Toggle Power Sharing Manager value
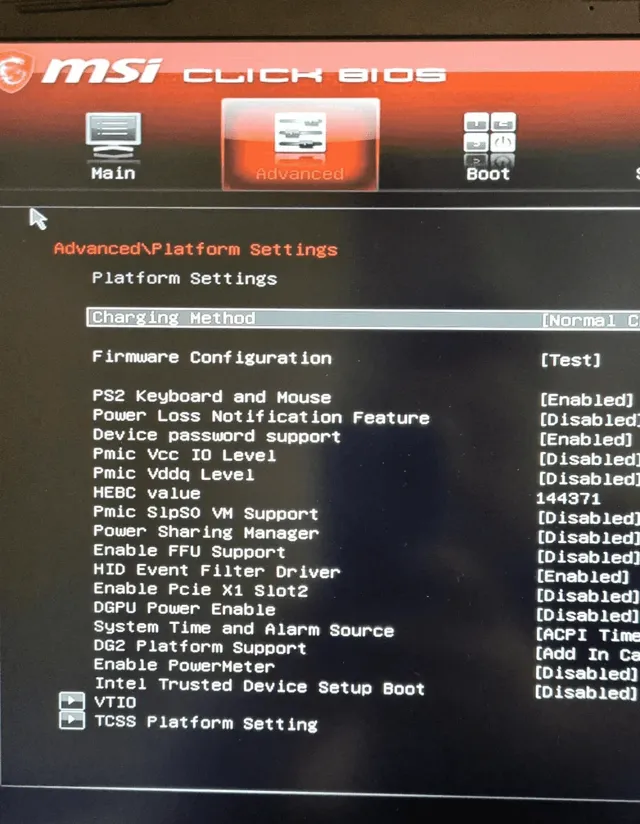The image size is (640, 824). [x=588, y=538]
